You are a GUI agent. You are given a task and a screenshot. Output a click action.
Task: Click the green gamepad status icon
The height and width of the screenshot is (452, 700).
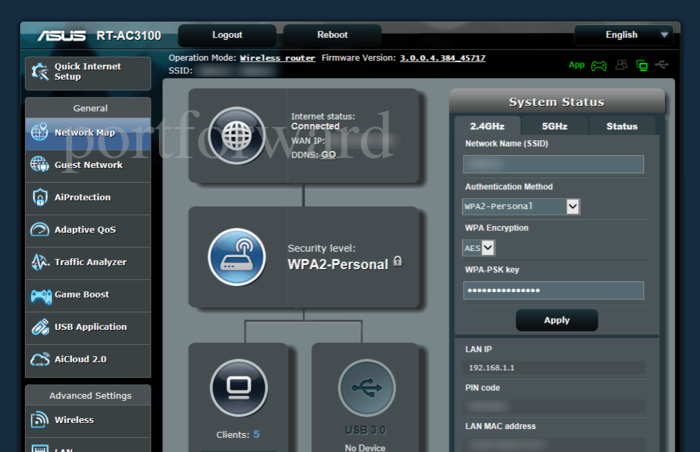coord(599,66)
